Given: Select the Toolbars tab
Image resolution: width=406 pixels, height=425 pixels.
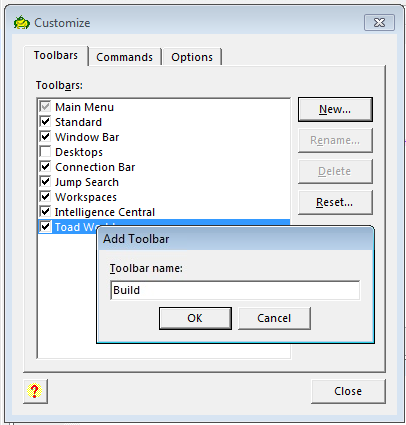Looking at the screenshot, I should click(56, 55).
